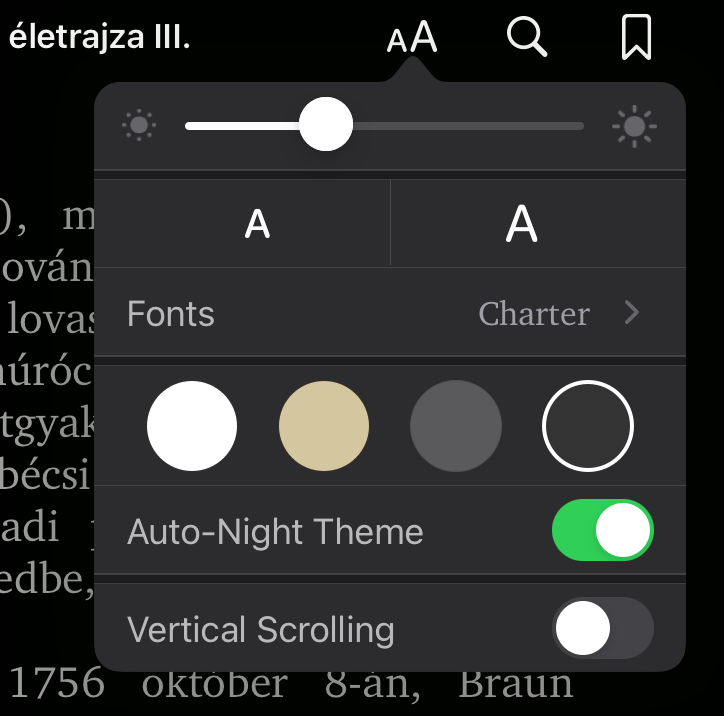Image resolution: width=724 pixels, height=716 pixels.
Task: Decrease font size with small A
Action: (257, 223)
